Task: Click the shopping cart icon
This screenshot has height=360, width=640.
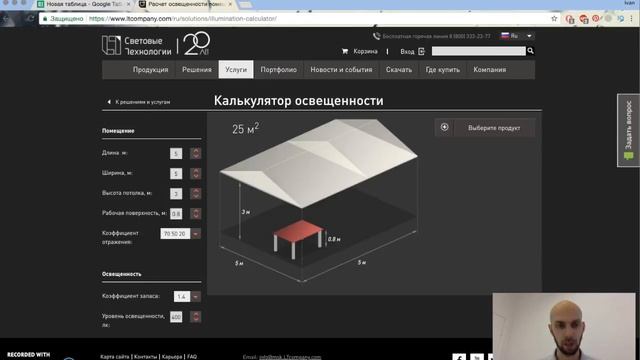Action: click(345, 51)
